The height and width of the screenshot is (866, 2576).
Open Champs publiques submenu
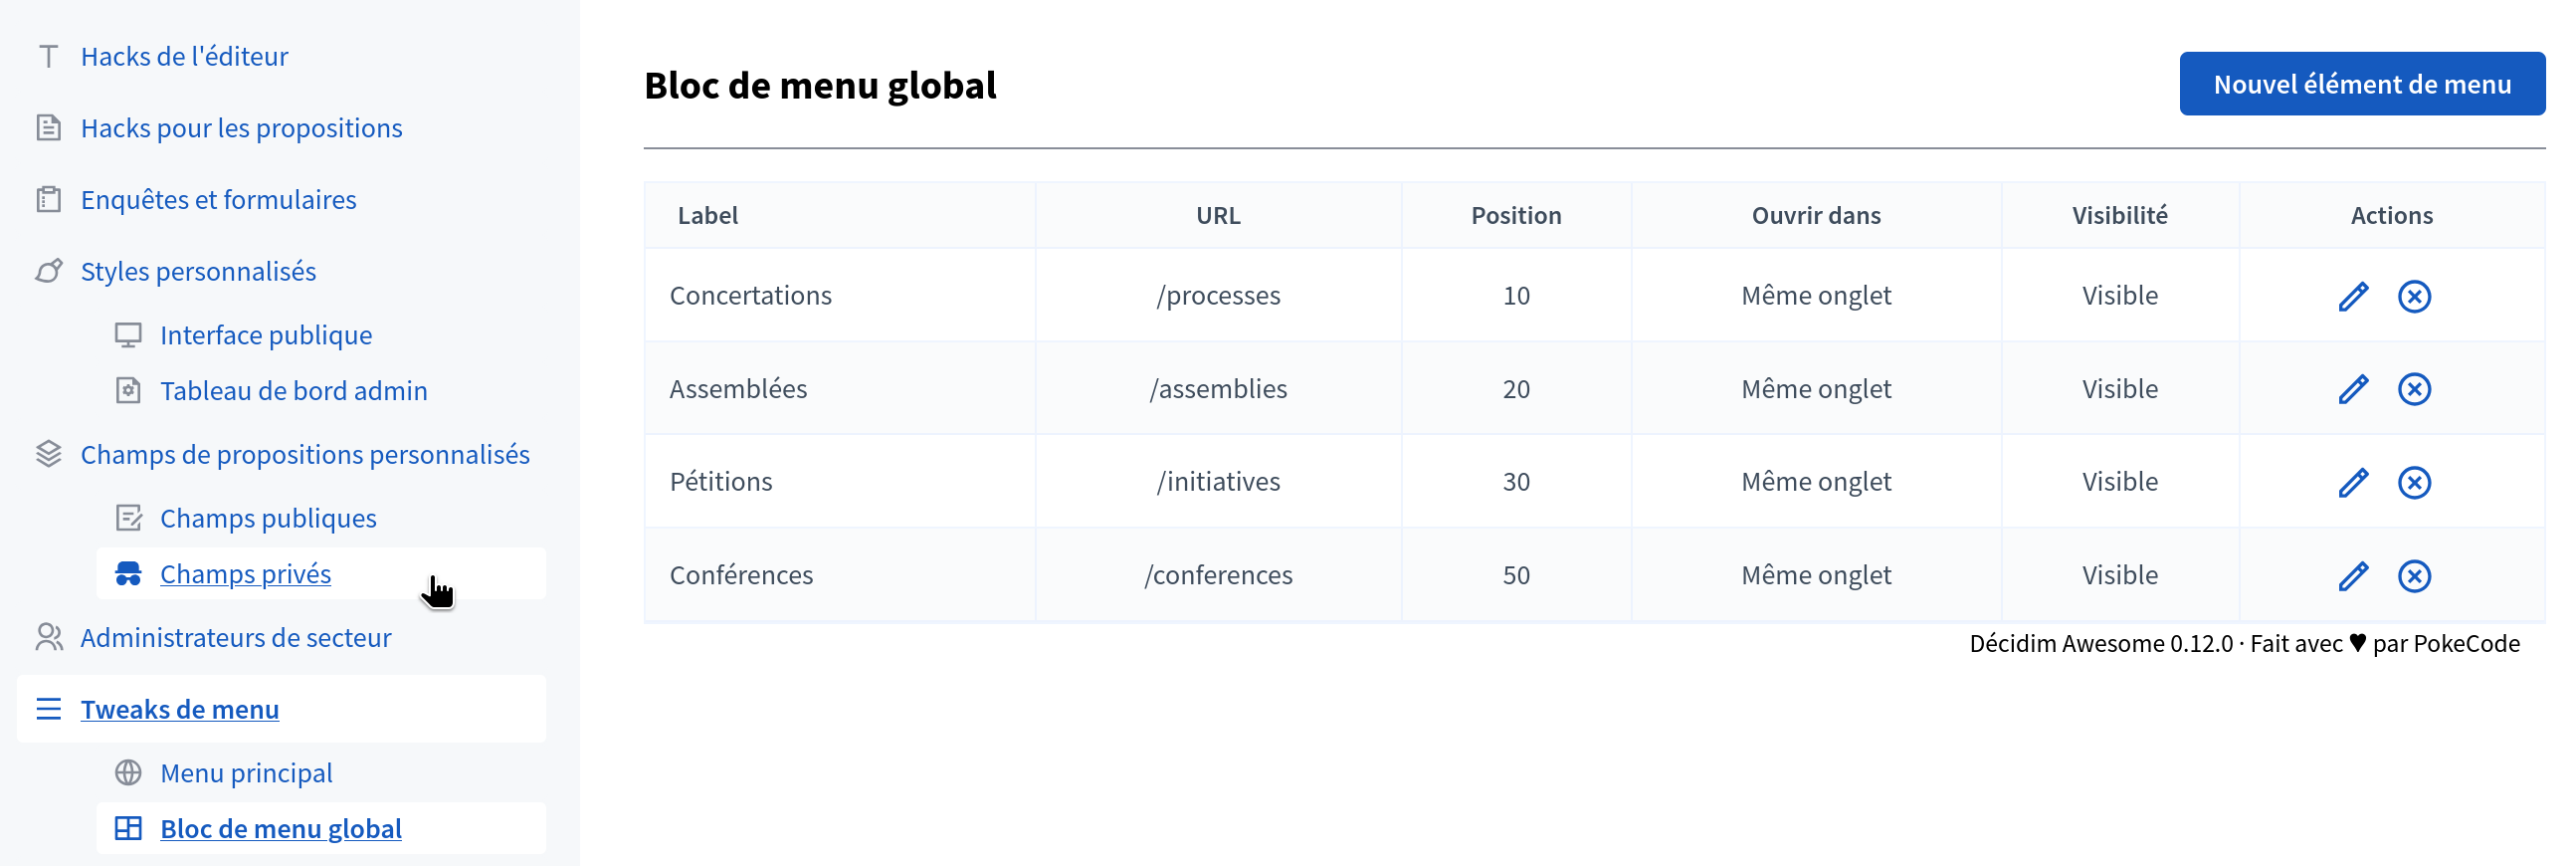(267, 518)
